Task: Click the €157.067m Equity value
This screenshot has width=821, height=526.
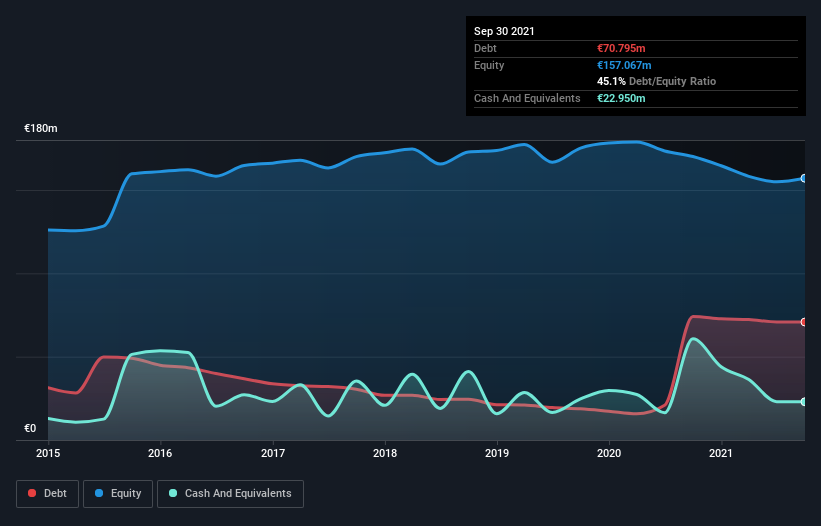Action: 624,65
